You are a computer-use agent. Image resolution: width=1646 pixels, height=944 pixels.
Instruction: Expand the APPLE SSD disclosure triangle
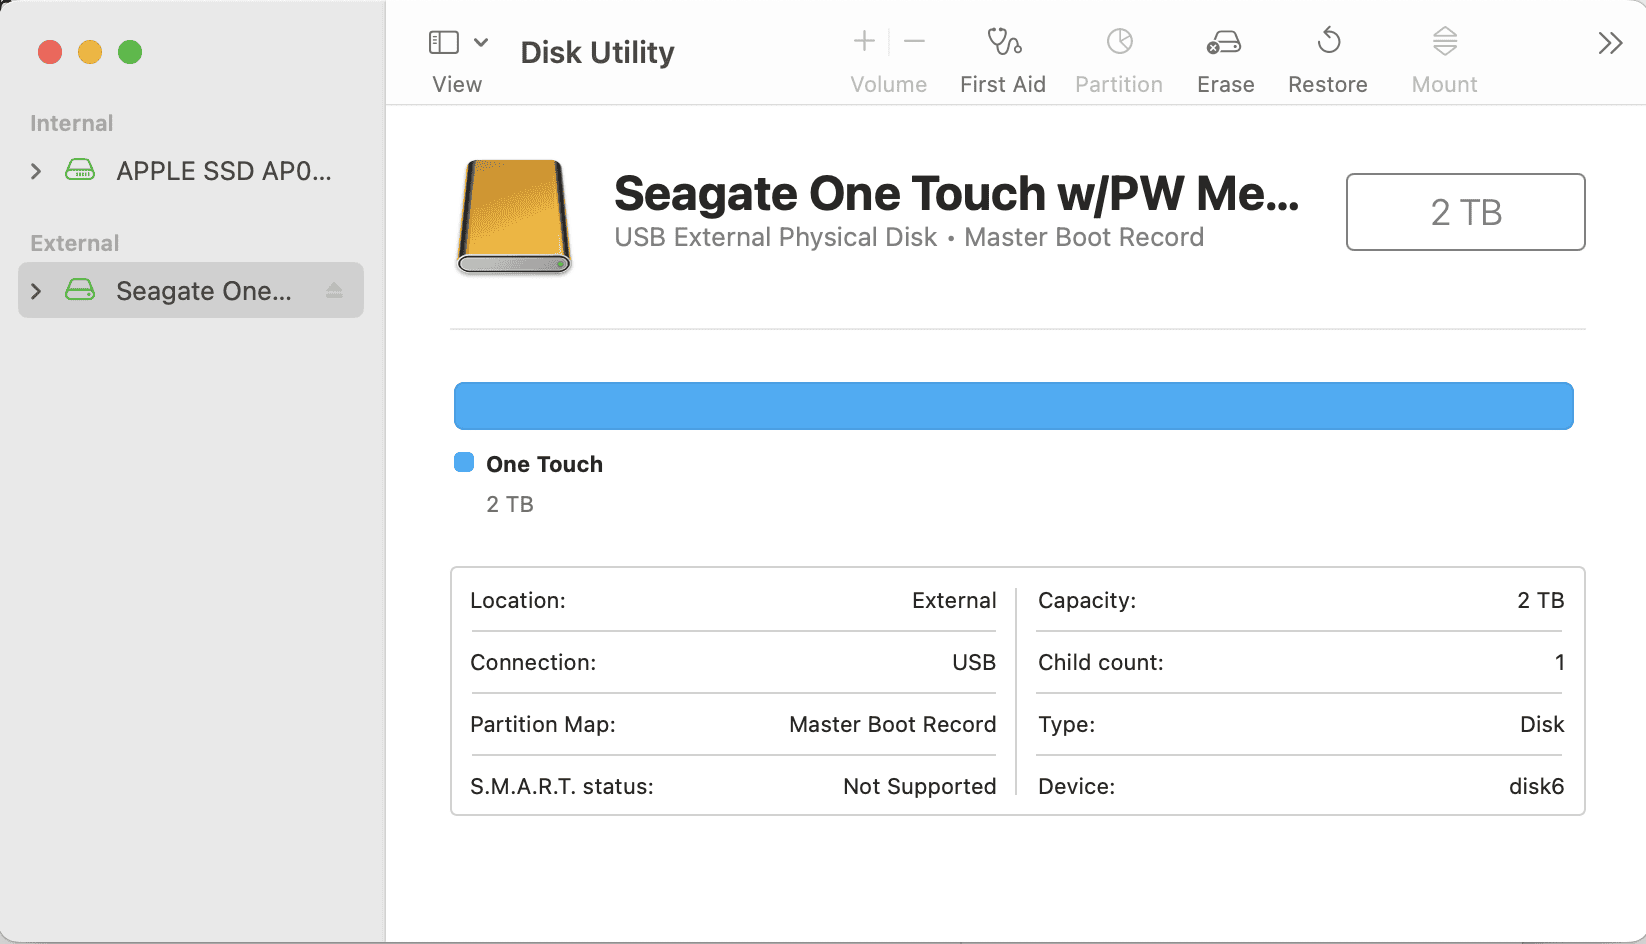coord(35,170)
